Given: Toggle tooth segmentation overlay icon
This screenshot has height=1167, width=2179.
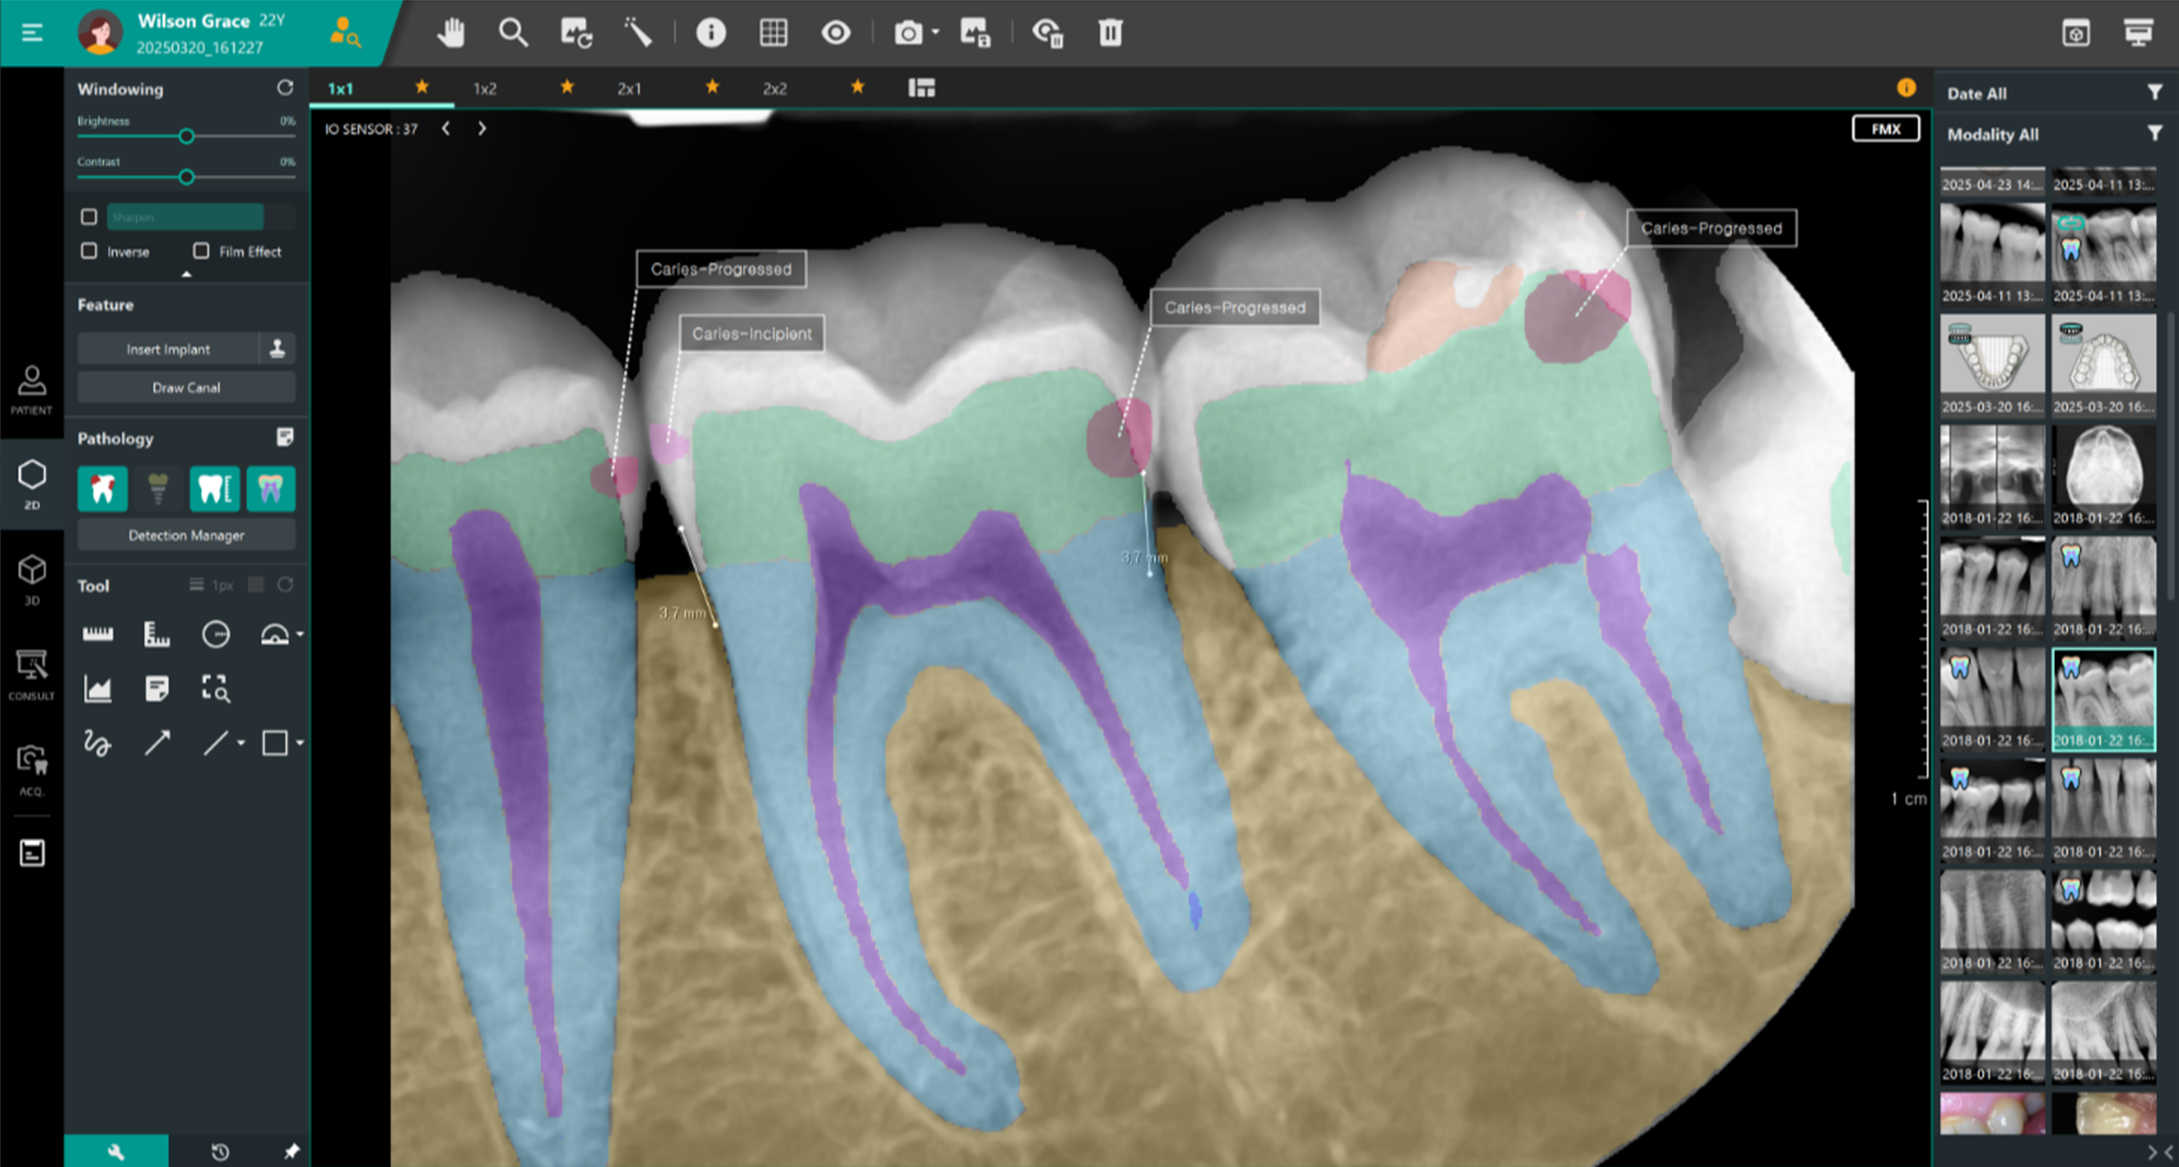Looking at the screenshot, I should (271, 488).
